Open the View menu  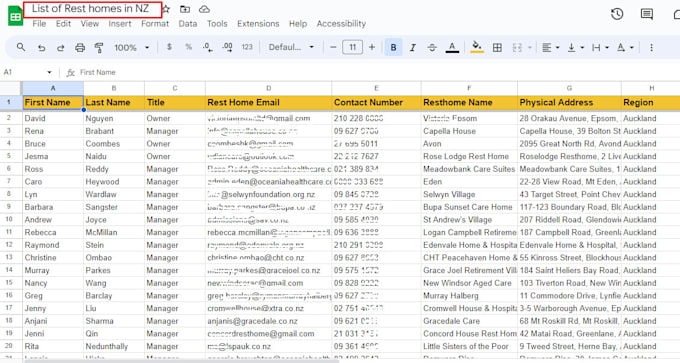pyautogui.click(x=90, y=23)
